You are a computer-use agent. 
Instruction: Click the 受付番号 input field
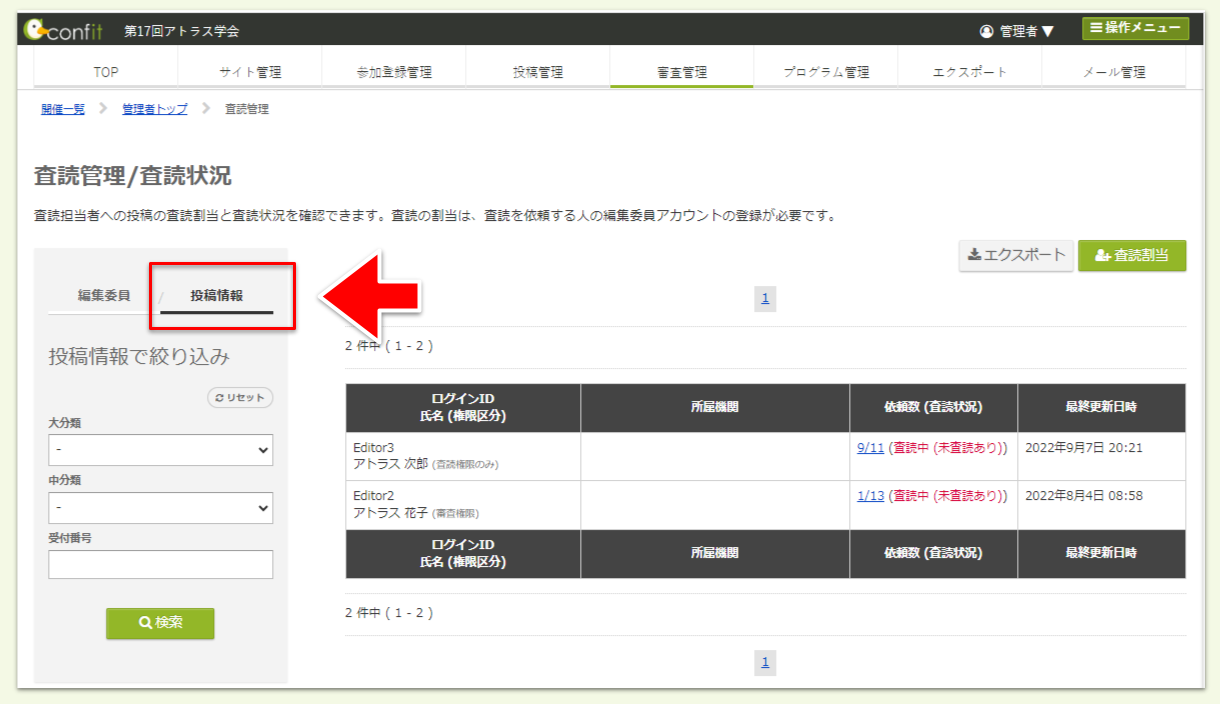coord(160,565)
